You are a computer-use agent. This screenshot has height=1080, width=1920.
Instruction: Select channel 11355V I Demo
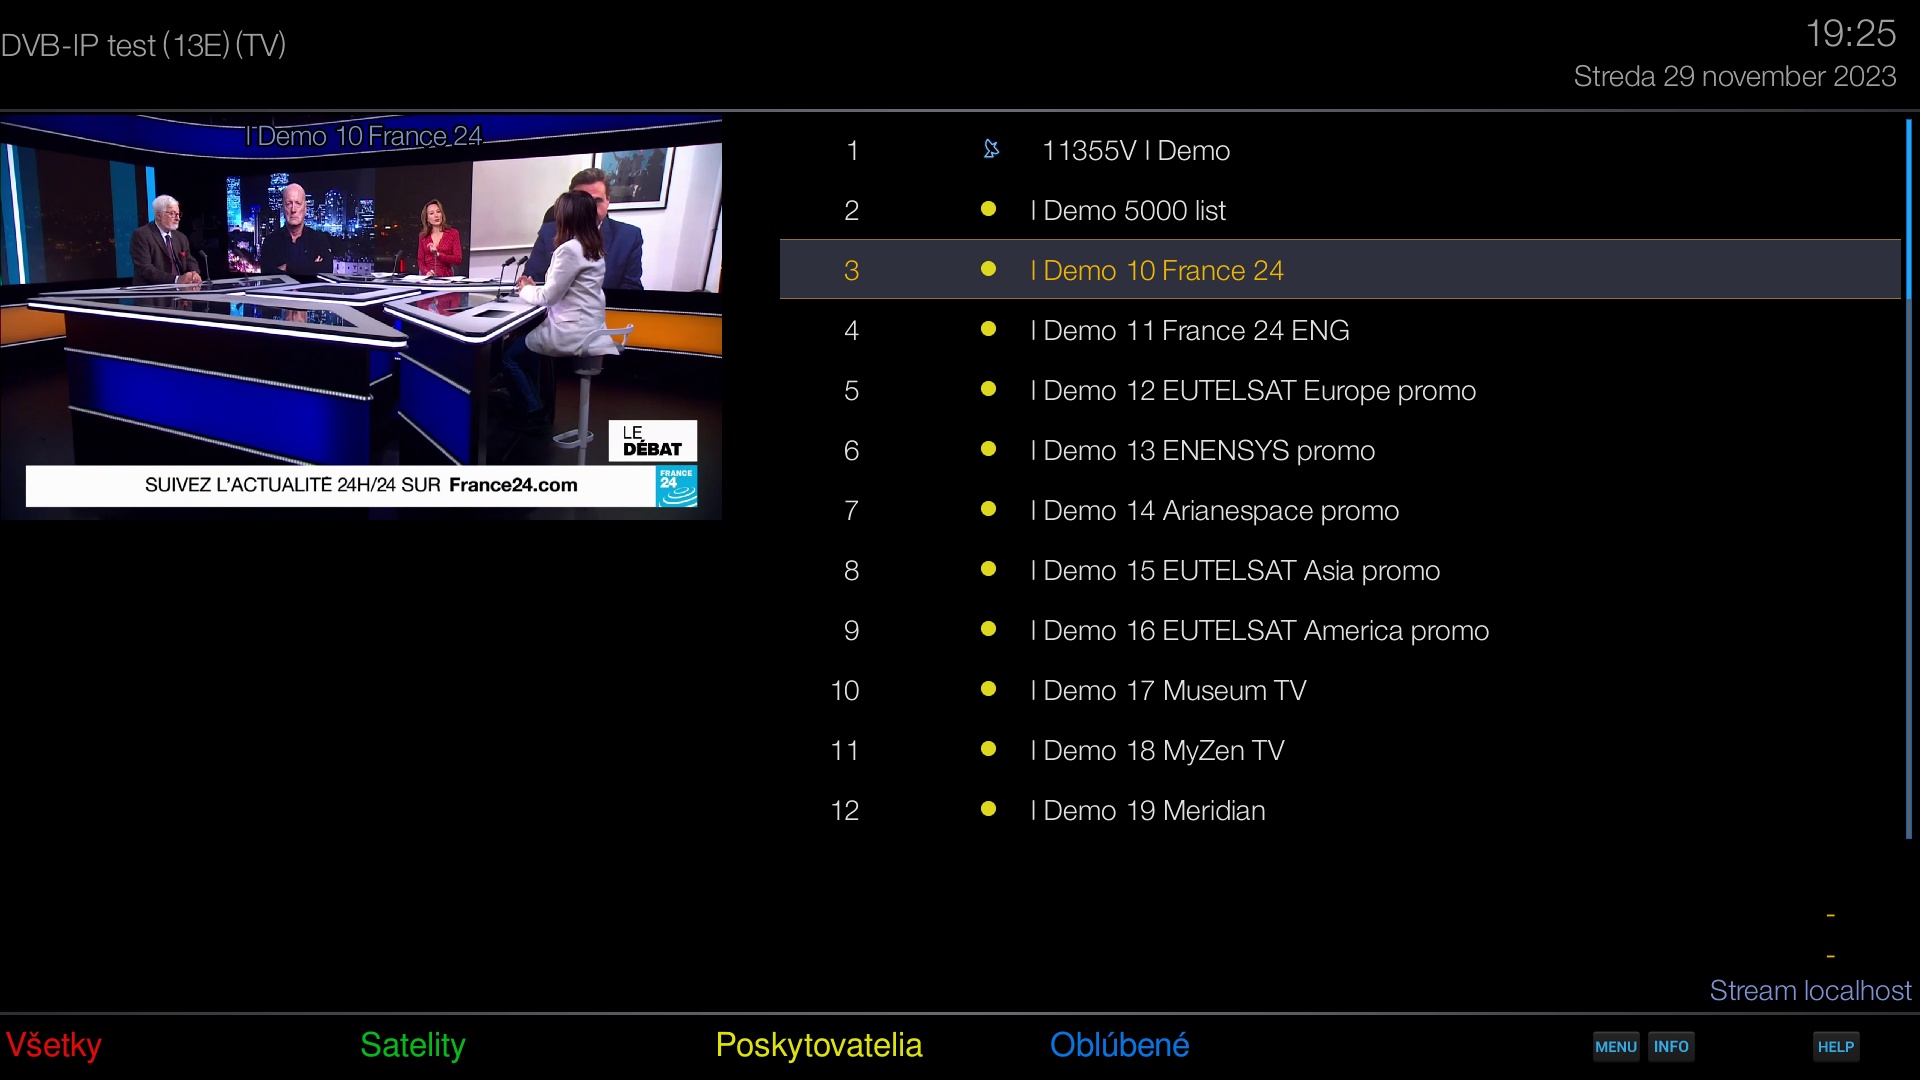[1340, 150]
